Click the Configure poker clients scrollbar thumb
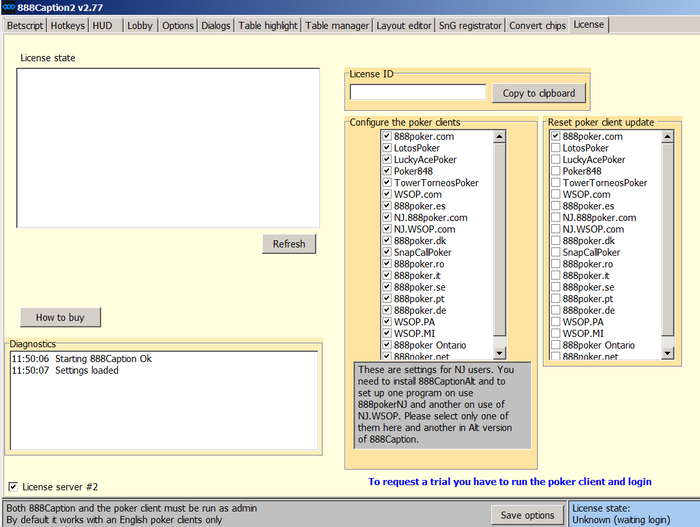This screenshot has height=527, width=700. tap(500, 239)
